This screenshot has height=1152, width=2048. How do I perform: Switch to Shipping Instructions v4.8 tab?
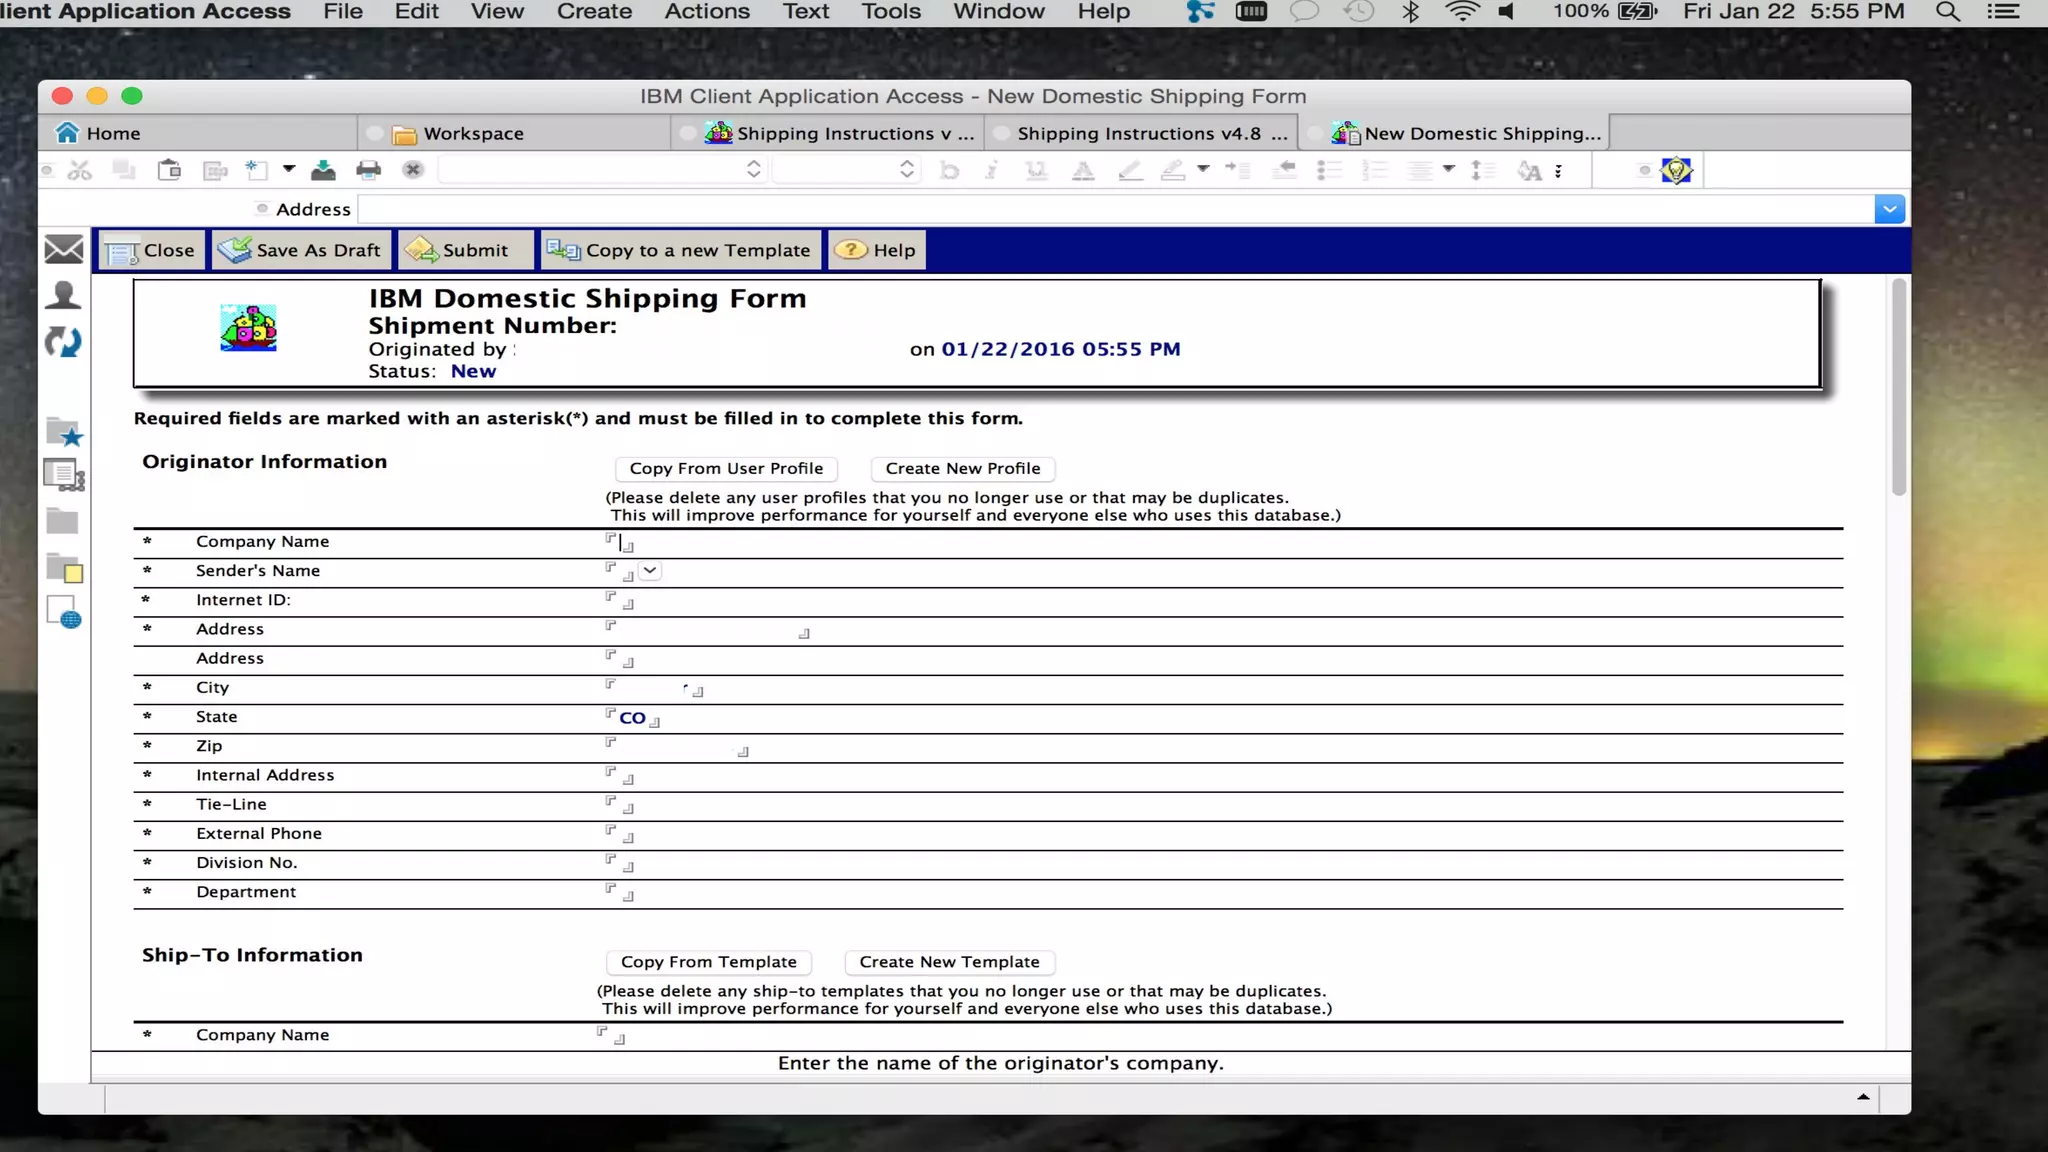click(x=1141, y=133)
